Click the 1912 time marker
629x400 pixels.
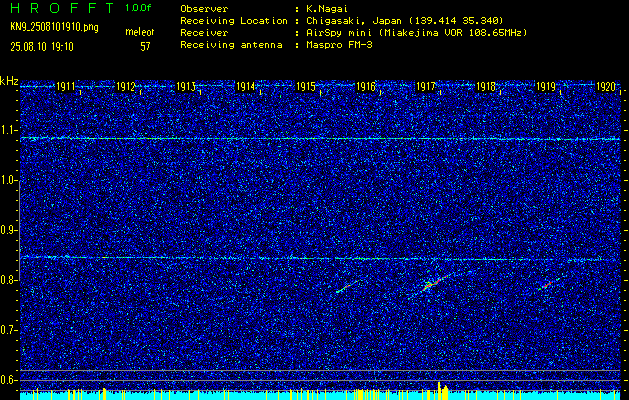(x=126, y=87)
